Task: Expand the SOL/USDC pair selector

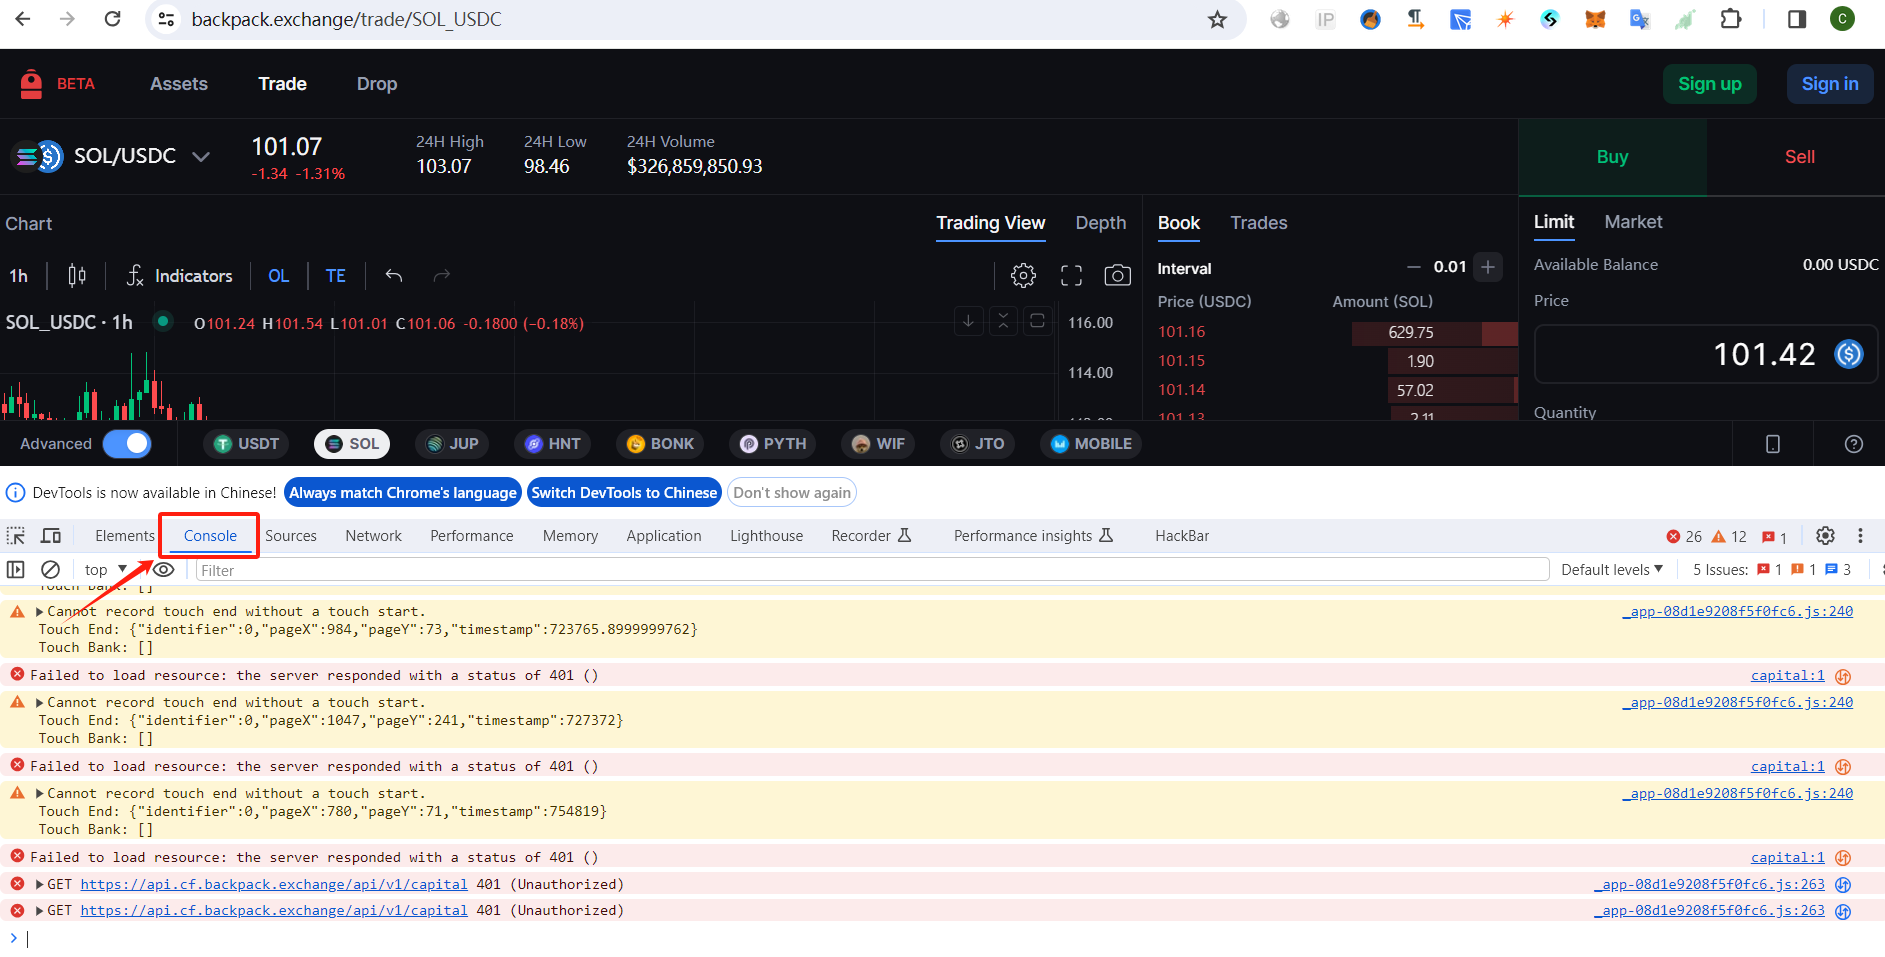Action: pyautogui.click(x=201, y=157)
